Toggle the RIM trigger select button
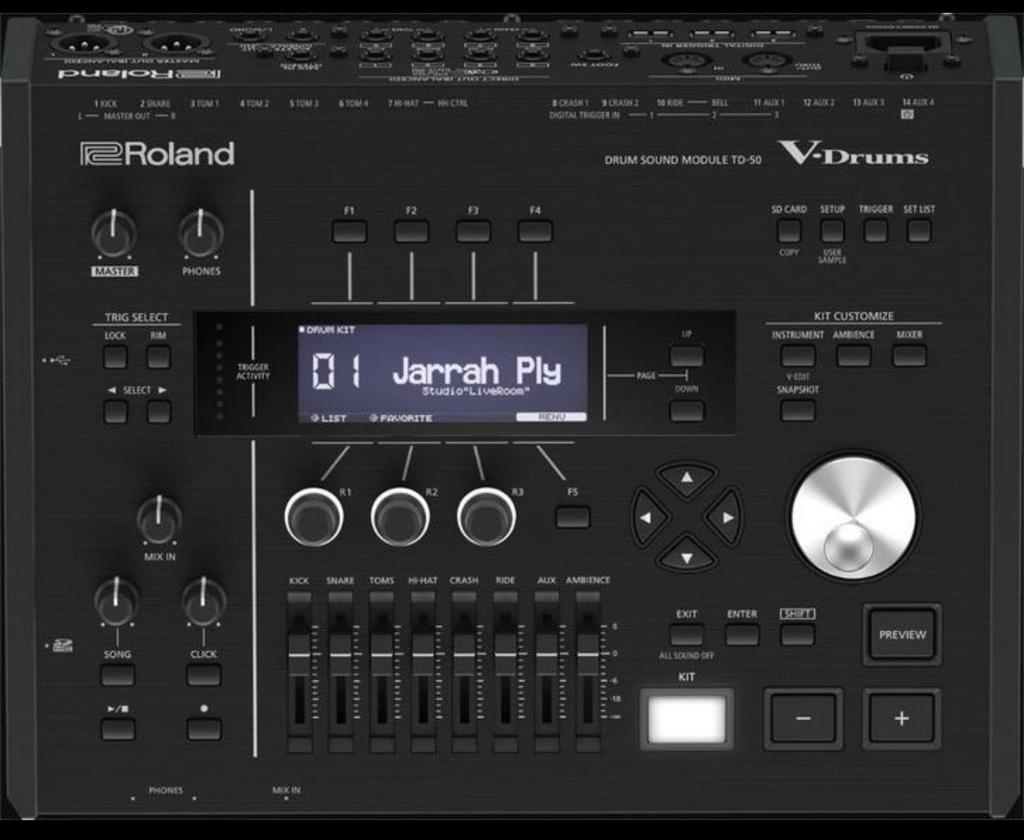 (158, 357)
